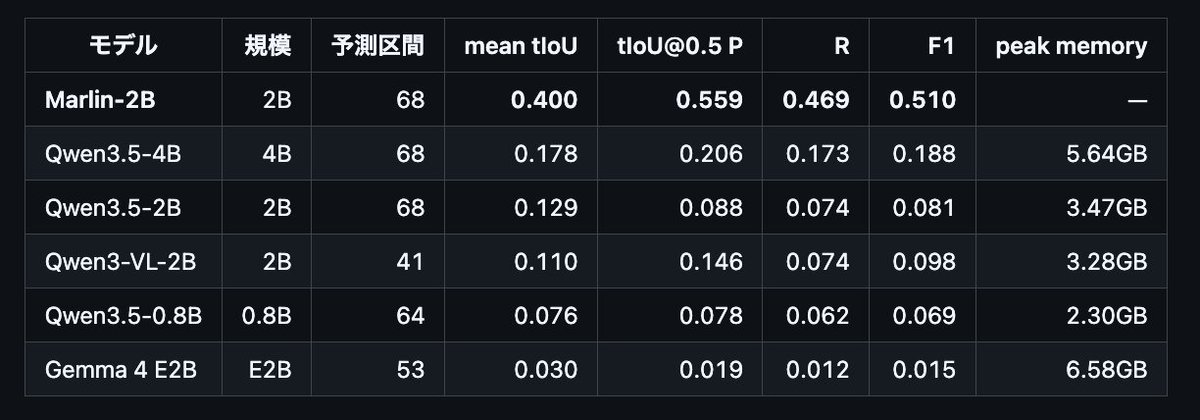This screenshot has height=420, width=1200.
Task: Click the mean tIoU column header
Action: click(520, 45)
